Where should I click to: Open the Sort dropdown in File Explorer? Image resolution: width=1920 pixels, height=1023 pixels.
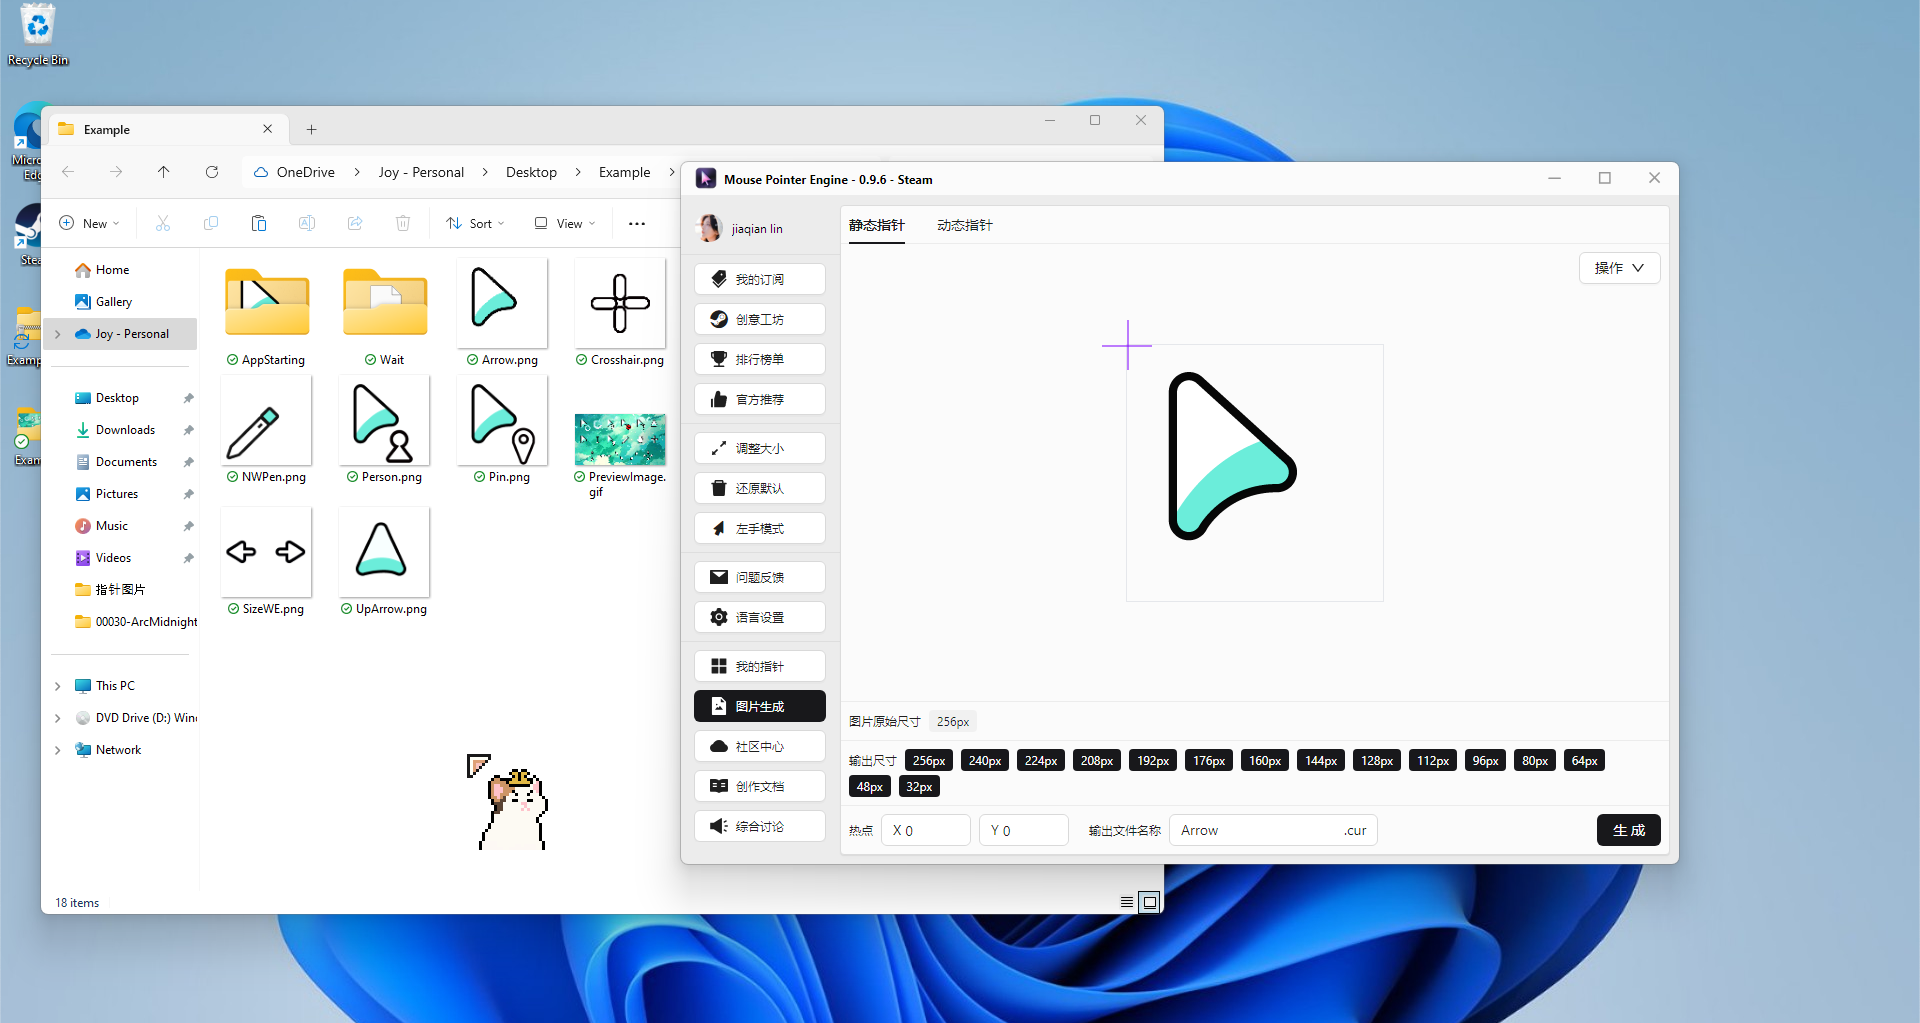point(476,224)
